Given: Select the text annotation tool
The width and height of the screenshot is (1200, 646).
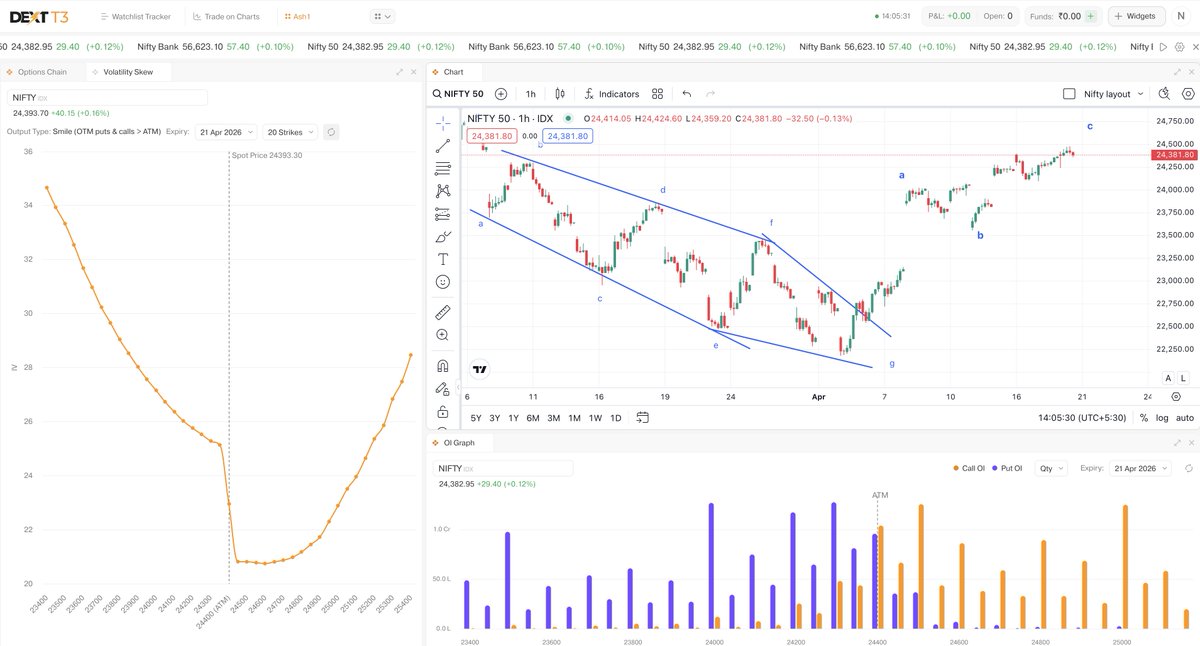Looking at the screenshot, I should click(x=442, y=261).
